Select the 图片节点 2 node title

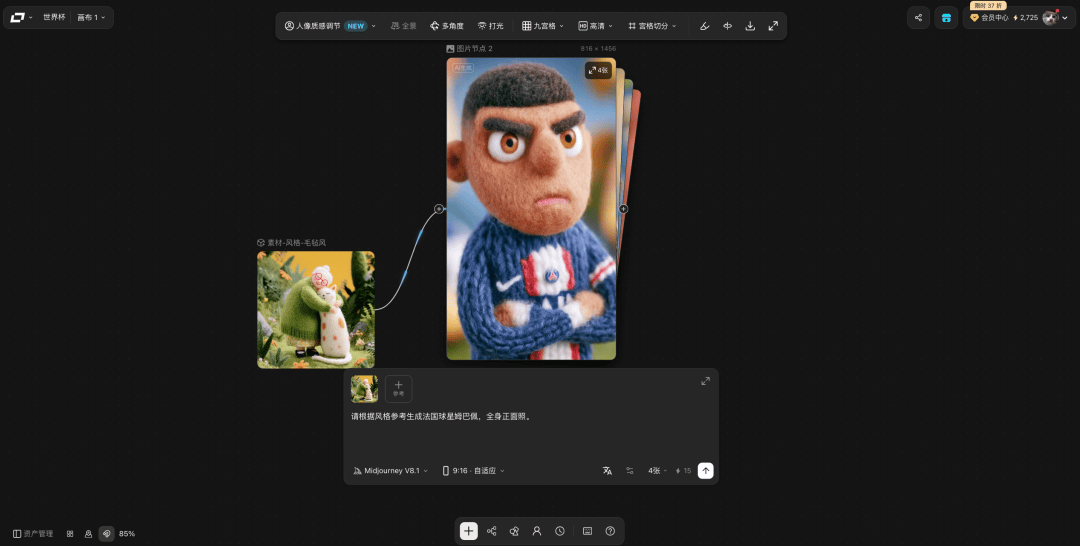(x=470, y=49)
